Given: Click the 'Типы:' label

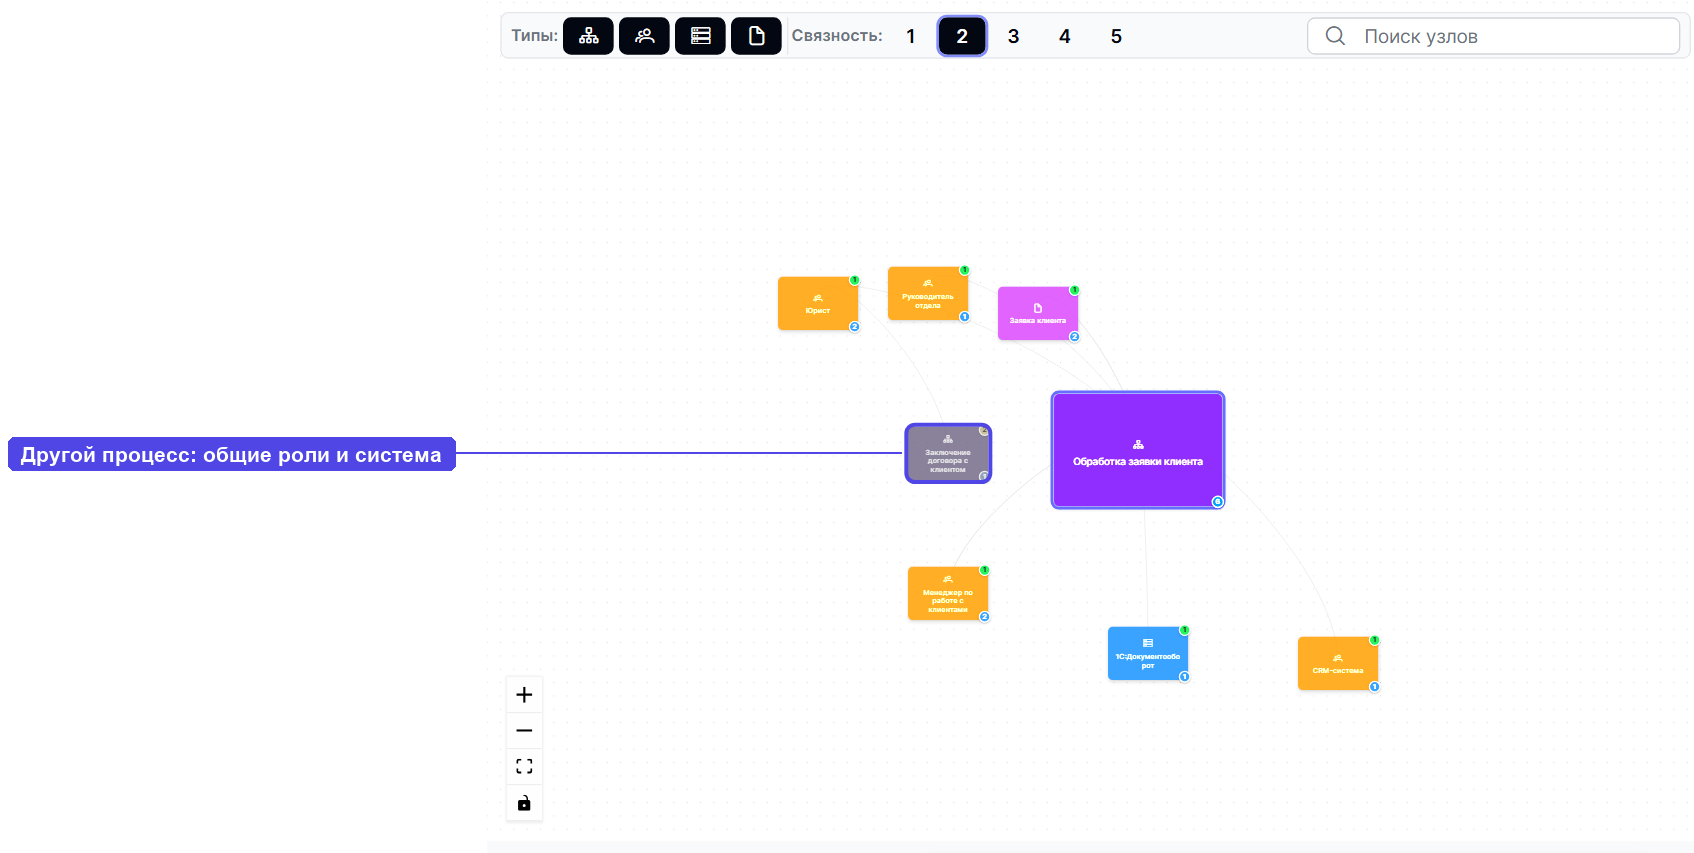Looking at the screenshot, I should click(x=535, y=36).
